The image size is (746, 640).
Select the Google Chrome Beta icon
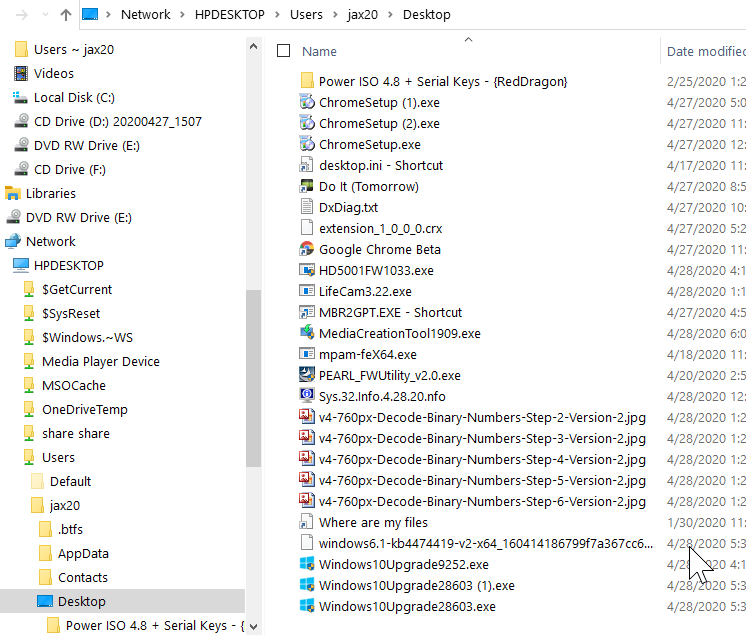point(307,249)
